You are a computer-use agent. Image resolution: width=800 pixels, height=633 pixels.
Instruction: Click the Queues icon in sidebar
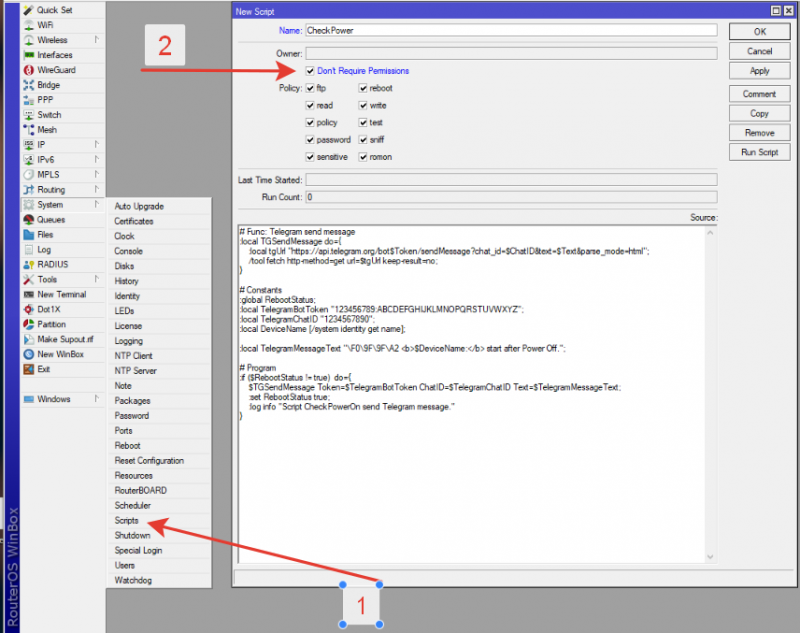28,220
